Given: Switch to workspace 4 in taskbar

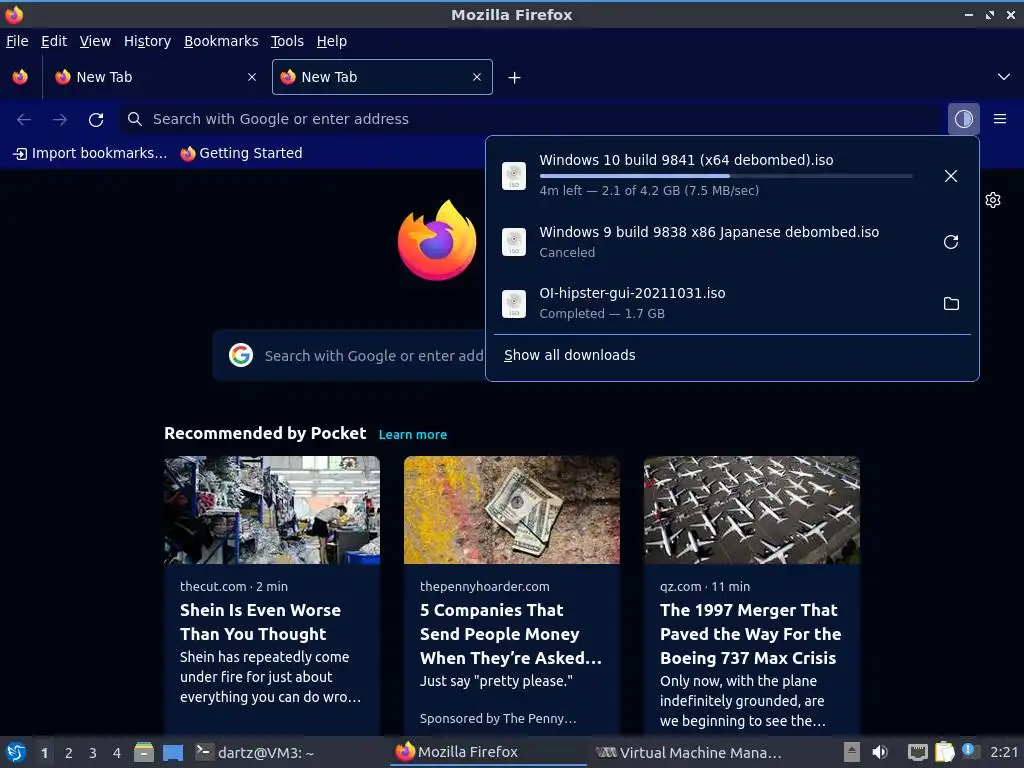Looking at the screenshot, I should (117, 753).
